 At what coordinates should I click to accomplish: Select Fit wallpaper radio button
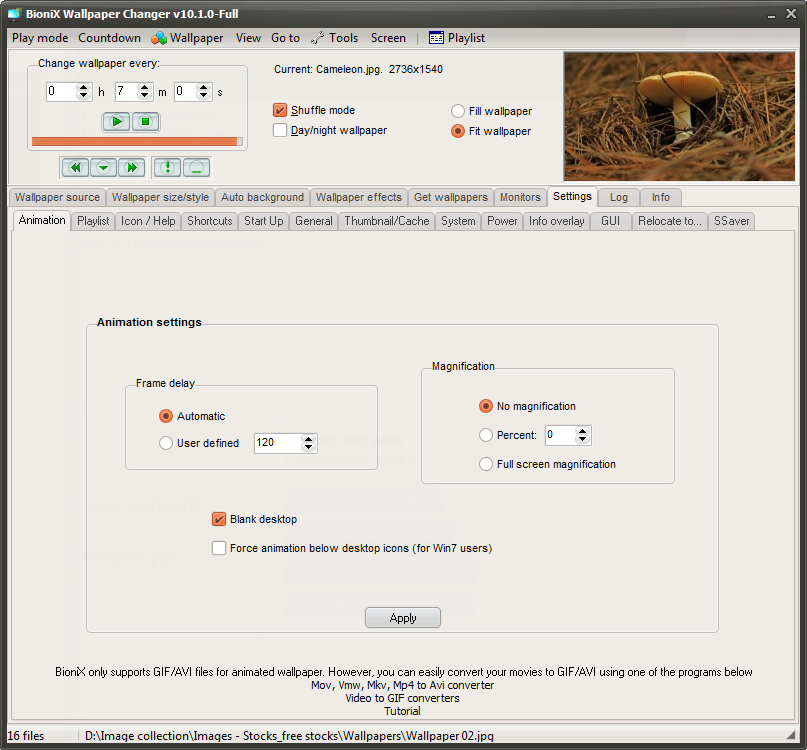[x=458, y=131]
